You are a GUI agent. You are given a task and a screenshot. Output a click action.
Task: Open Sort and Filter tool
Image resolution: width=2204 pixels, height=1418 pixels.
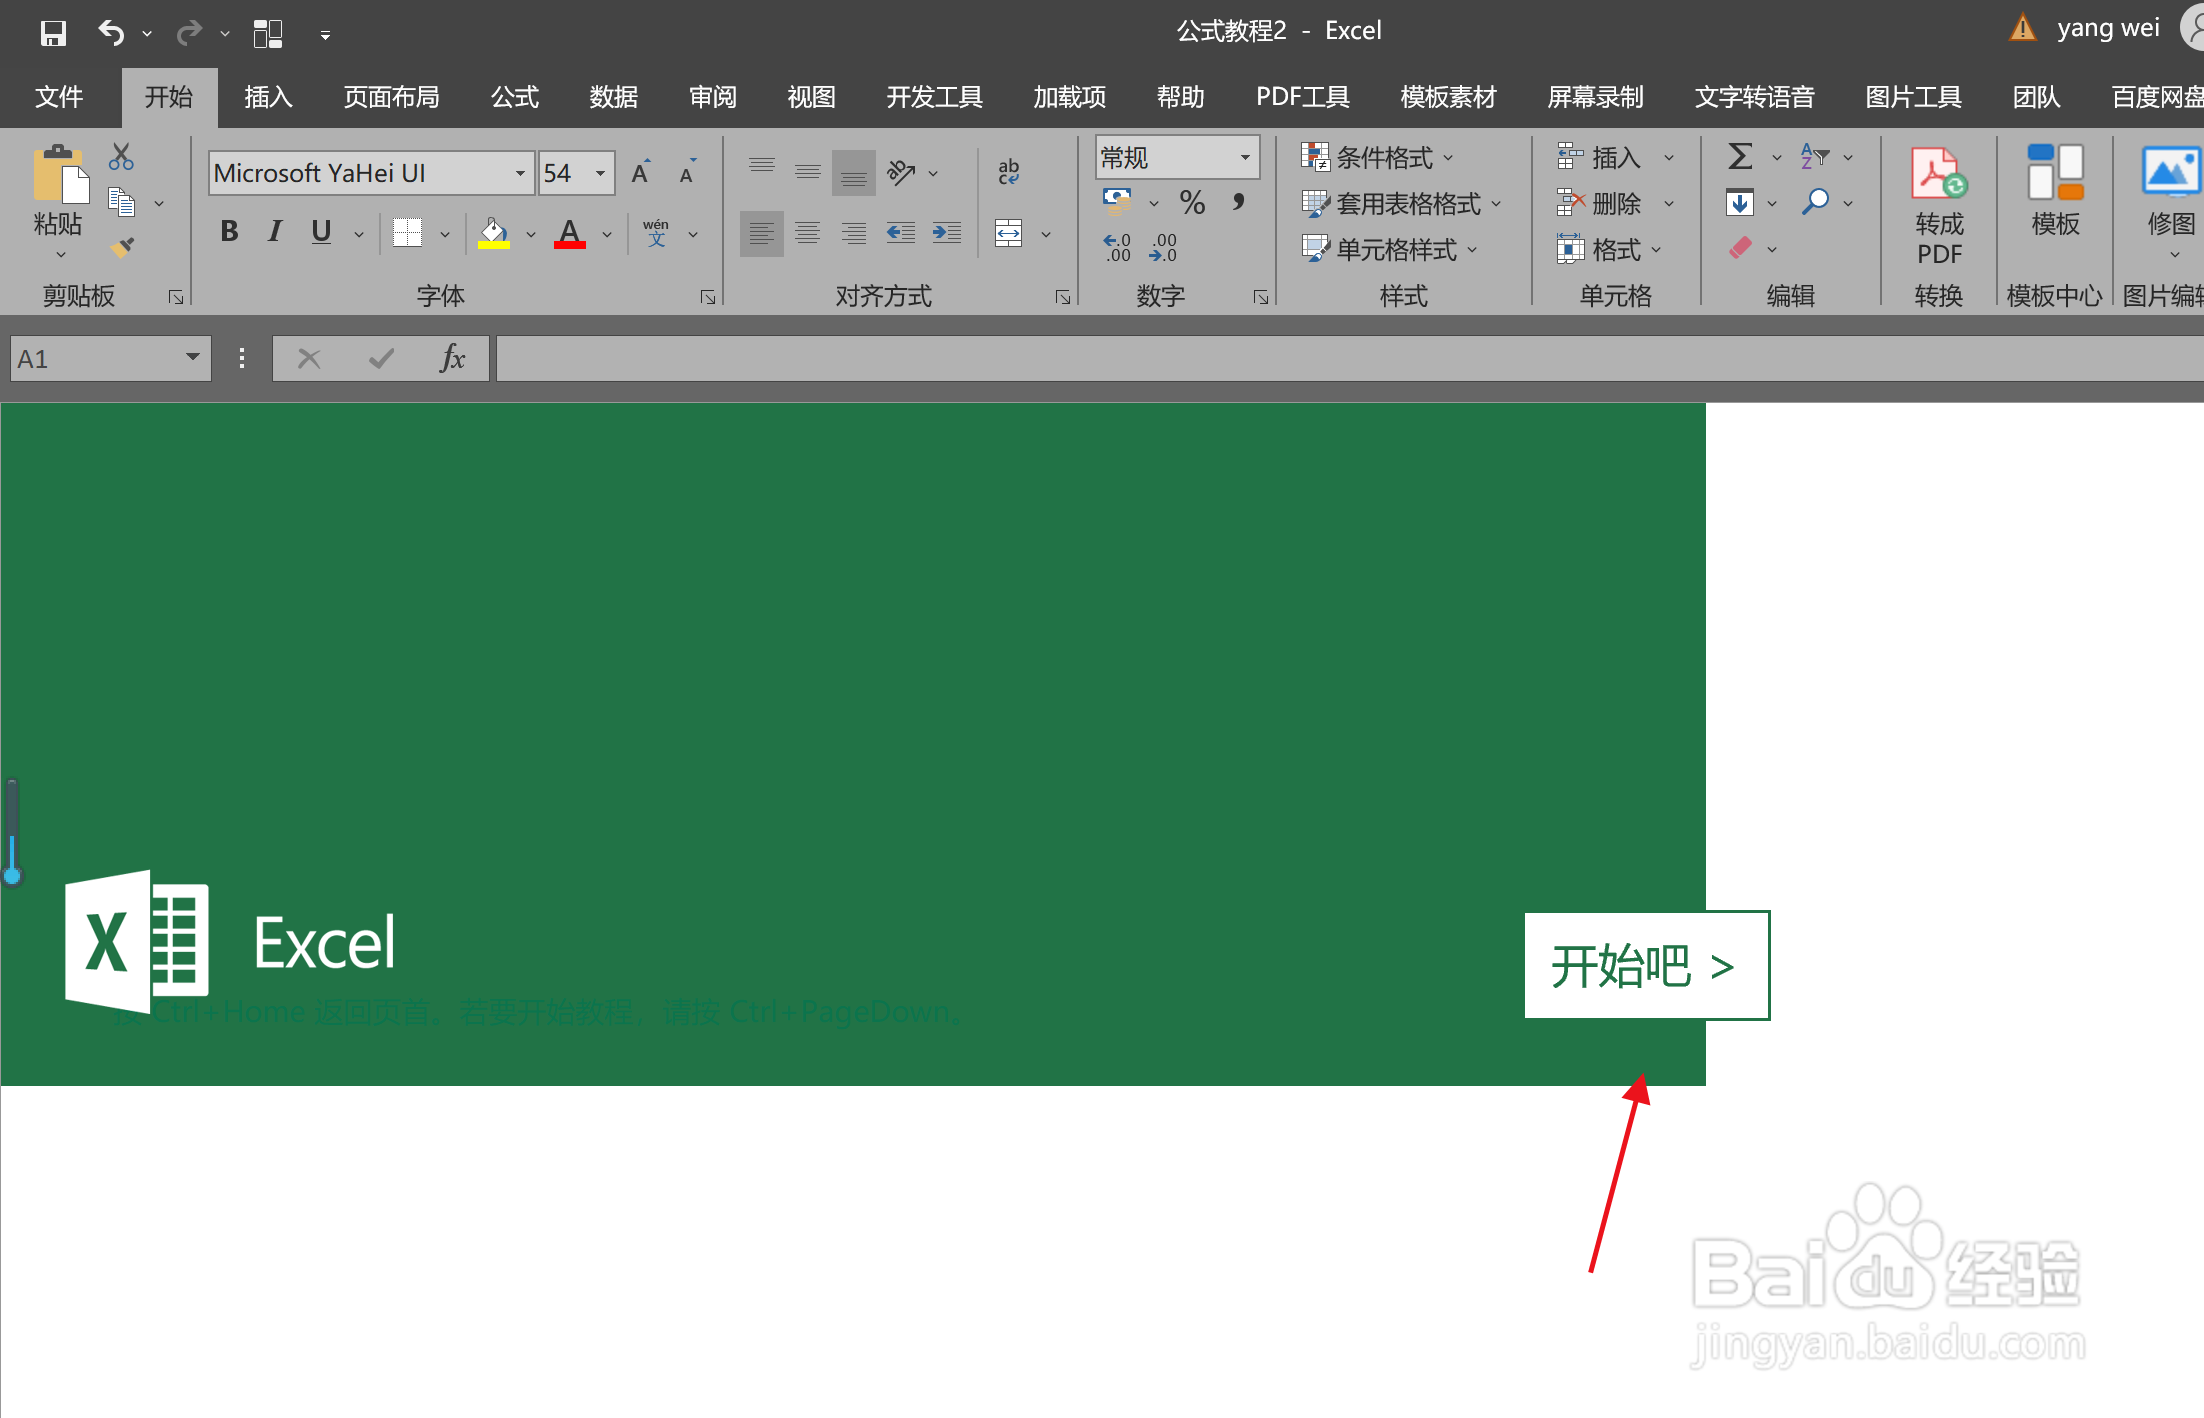click(x=1815, y=156)
